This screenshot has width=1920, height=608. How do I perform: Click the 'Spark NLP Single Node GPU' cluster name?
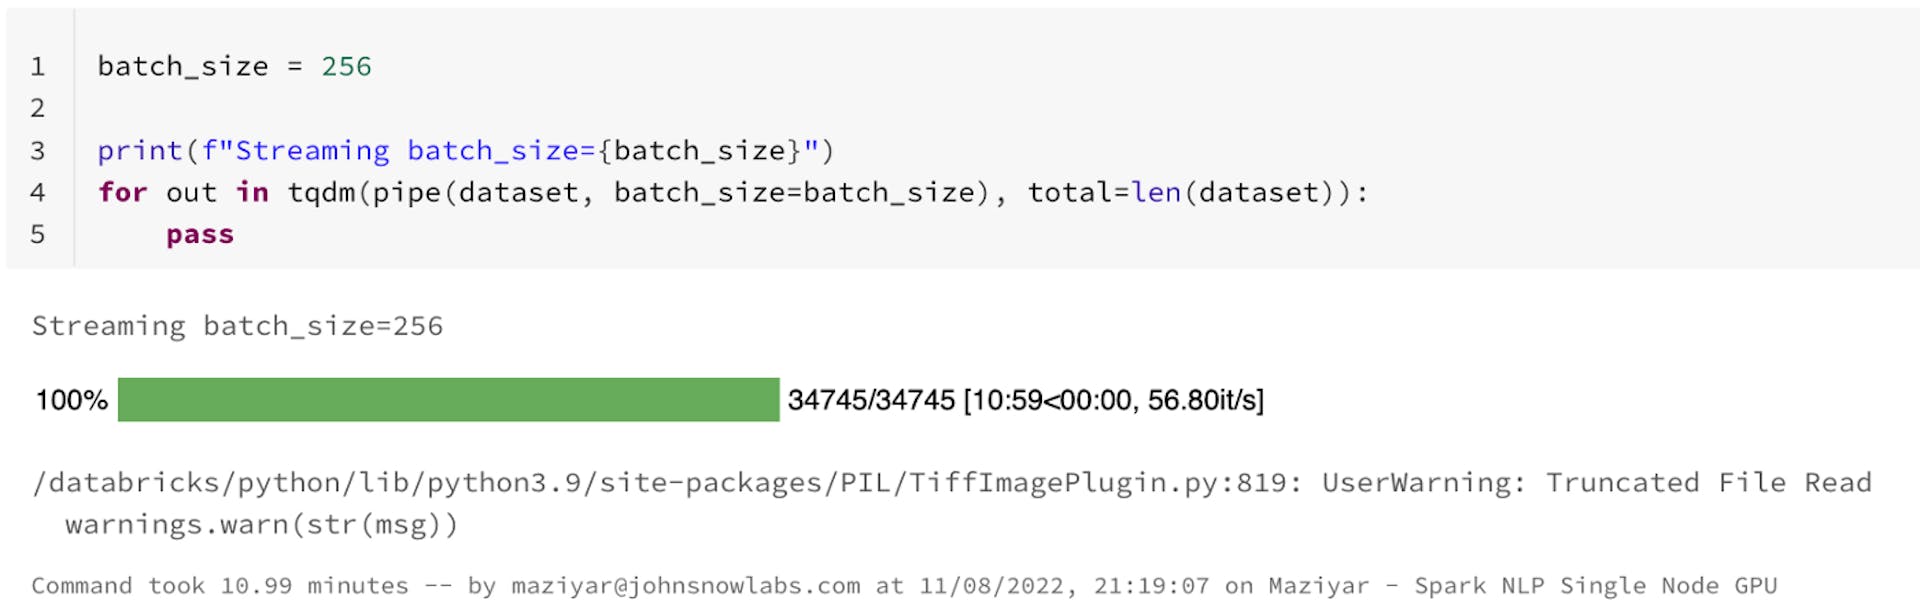[x=1595, y=586]
